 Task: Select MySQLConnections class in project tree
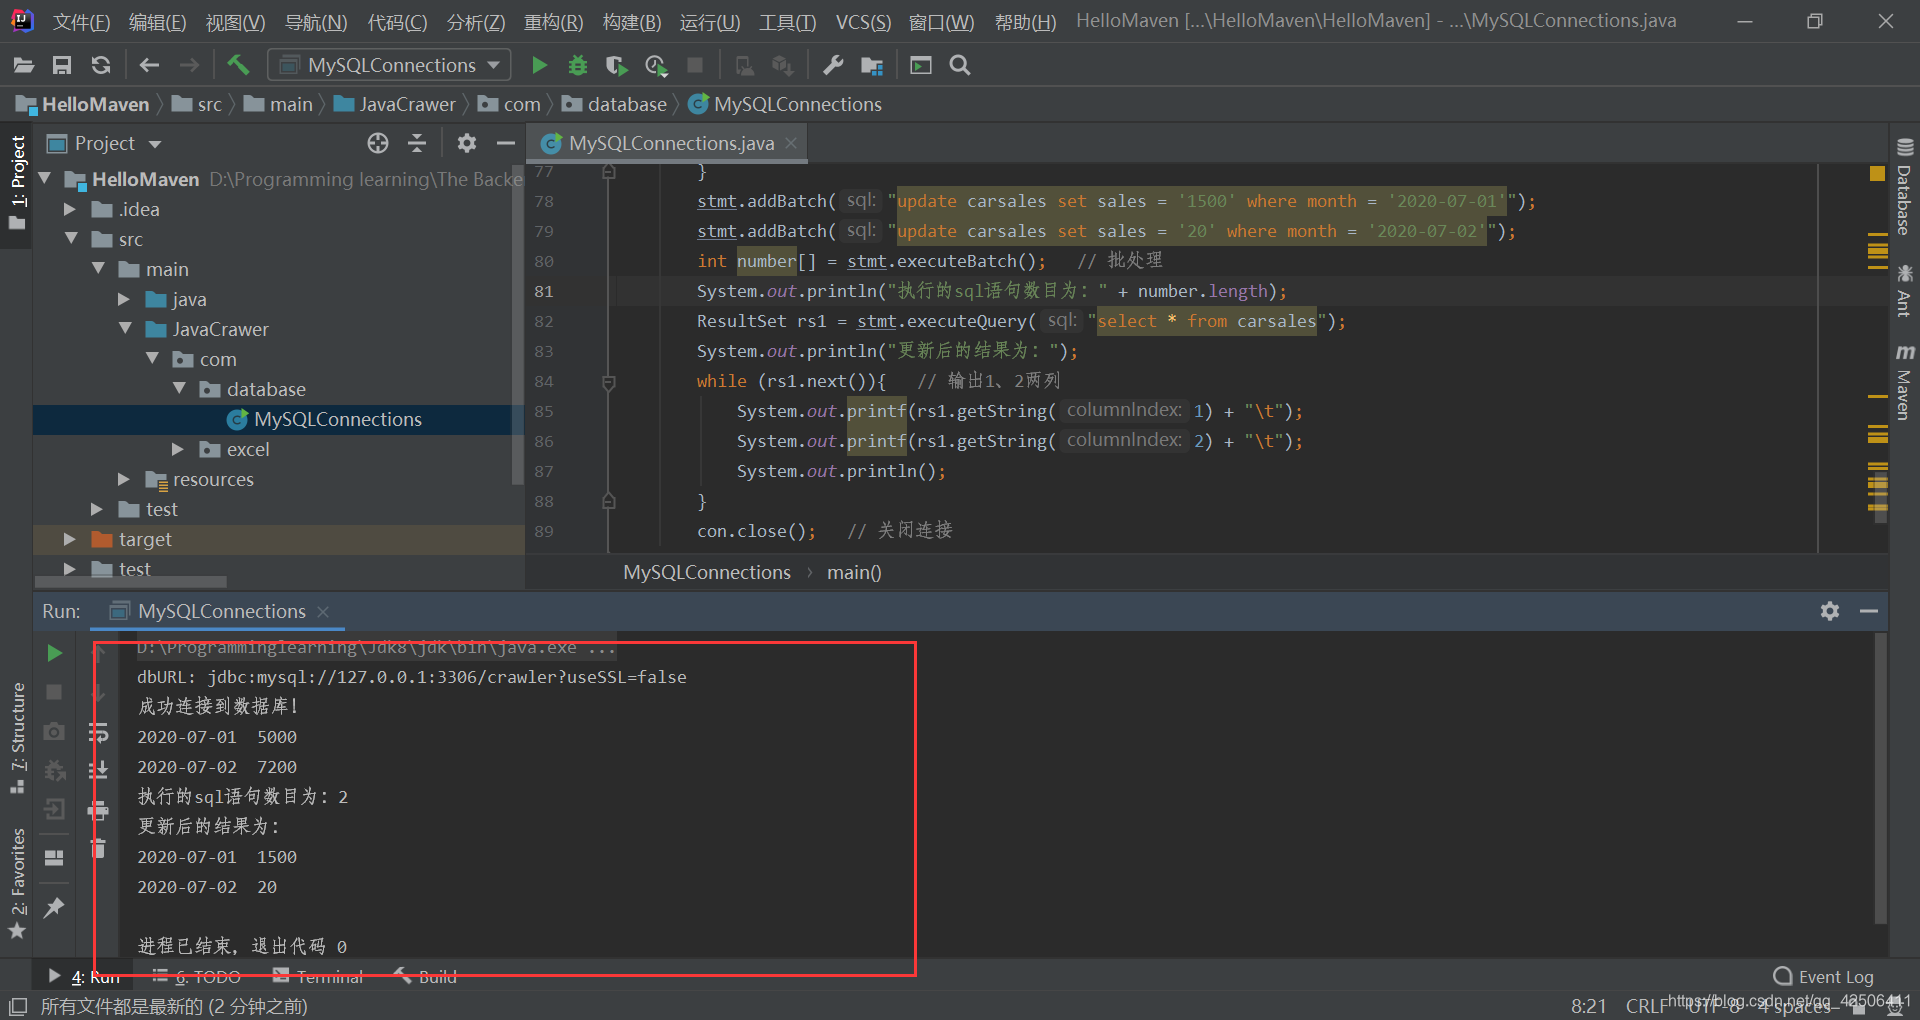(x=338, y=420)
